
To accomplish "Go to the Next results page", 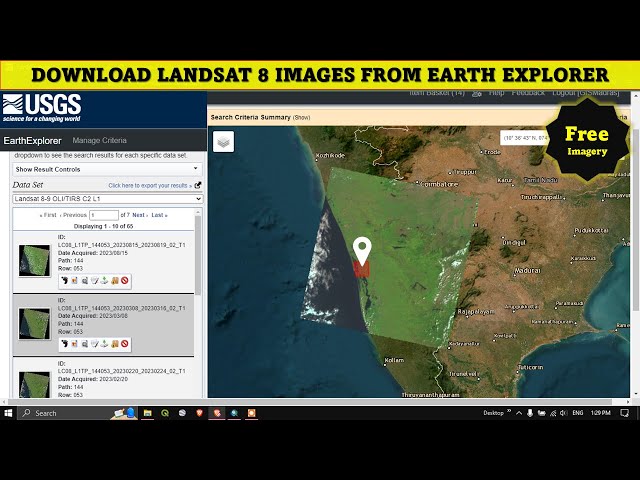I will point(140,215).
